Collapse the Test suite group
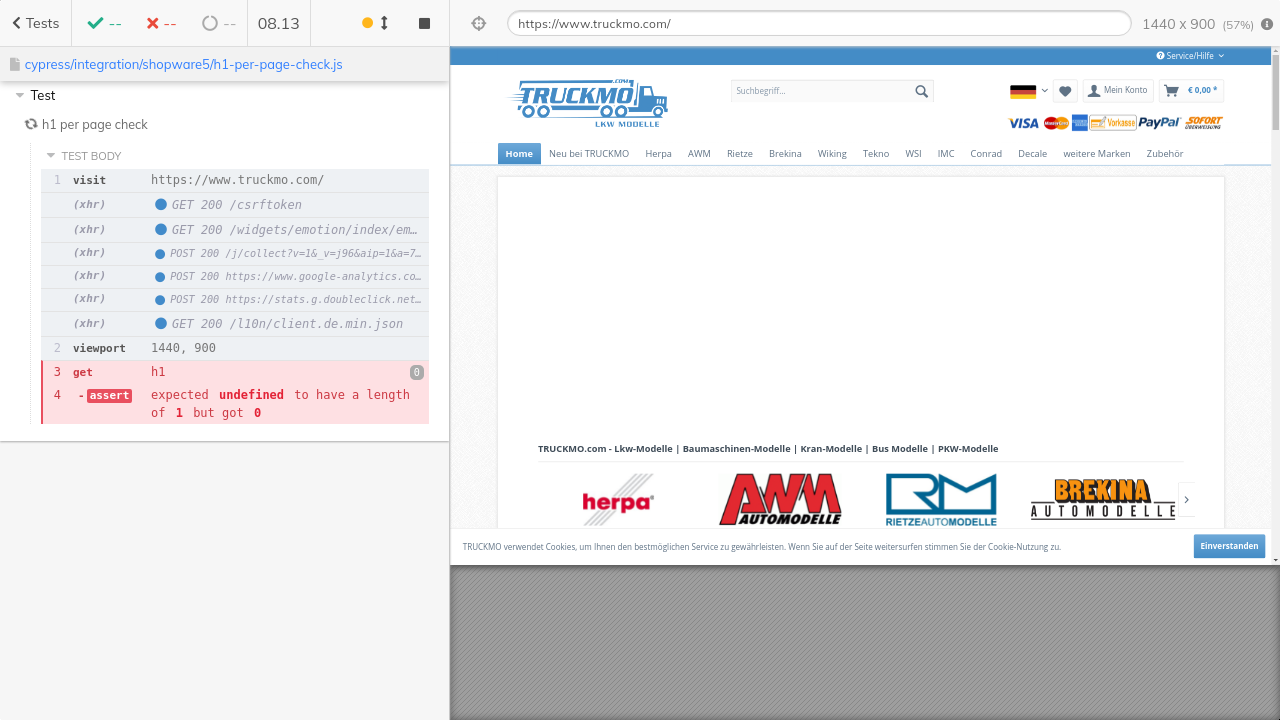This screenshot has height=720, width=1280. (x=20, y=95)
